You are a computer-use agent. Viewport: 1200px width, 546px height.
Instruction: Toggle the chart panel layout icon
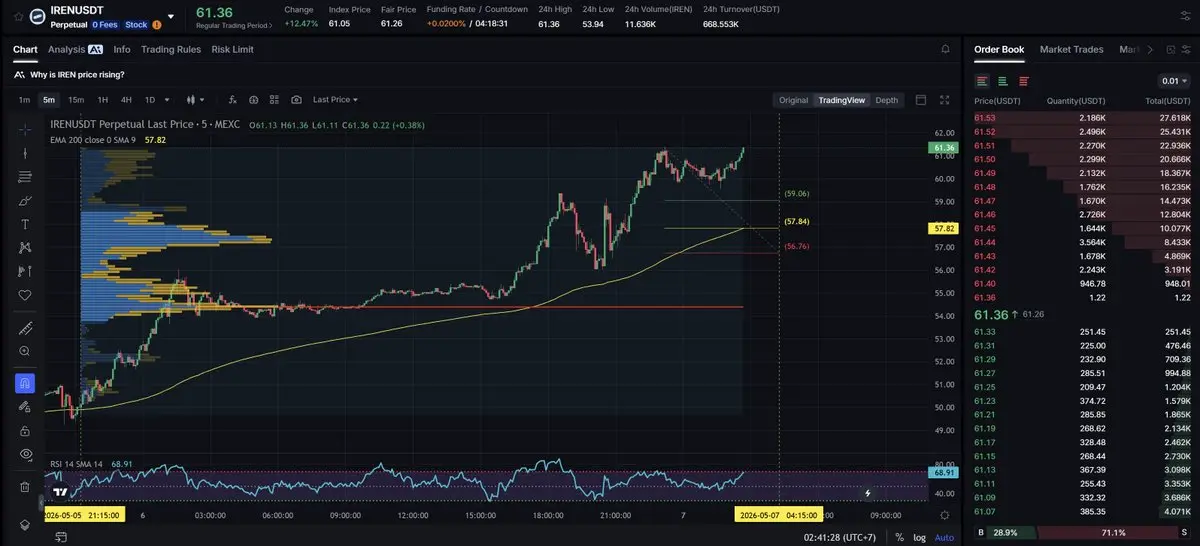[920, 100]
